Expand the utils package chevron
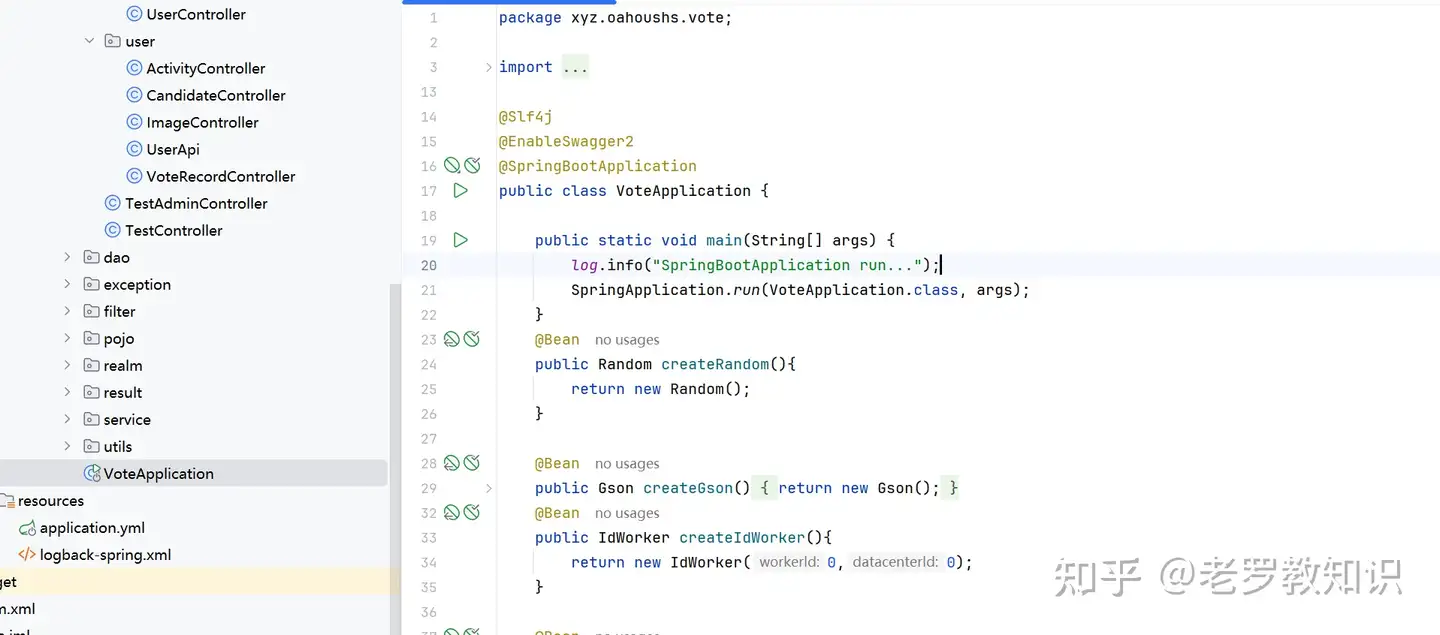1440x635 pixels. pos(68,446)
